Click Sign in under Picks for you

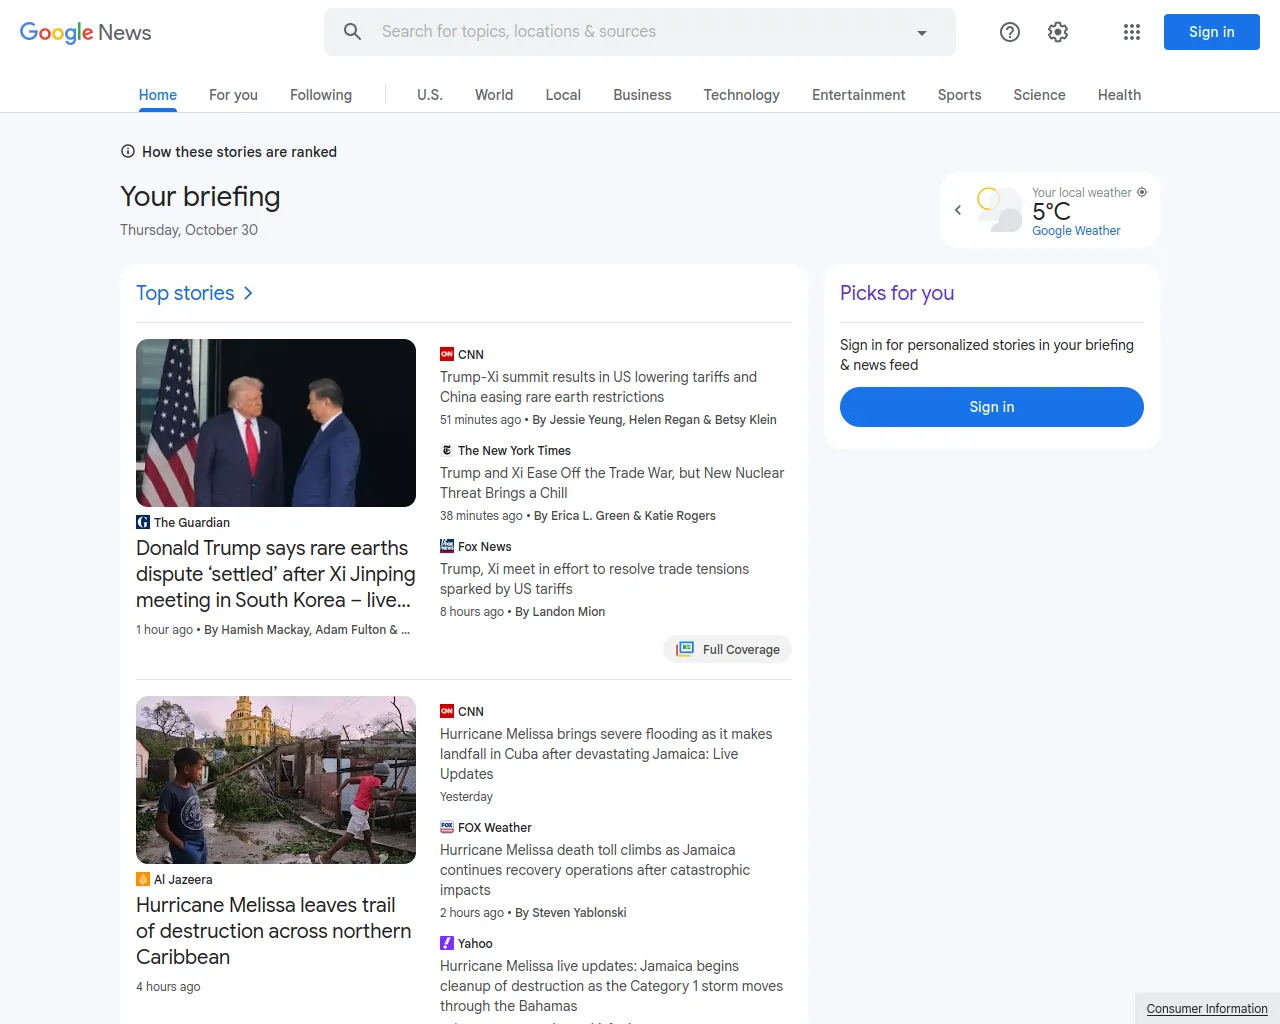coord(992,407)
